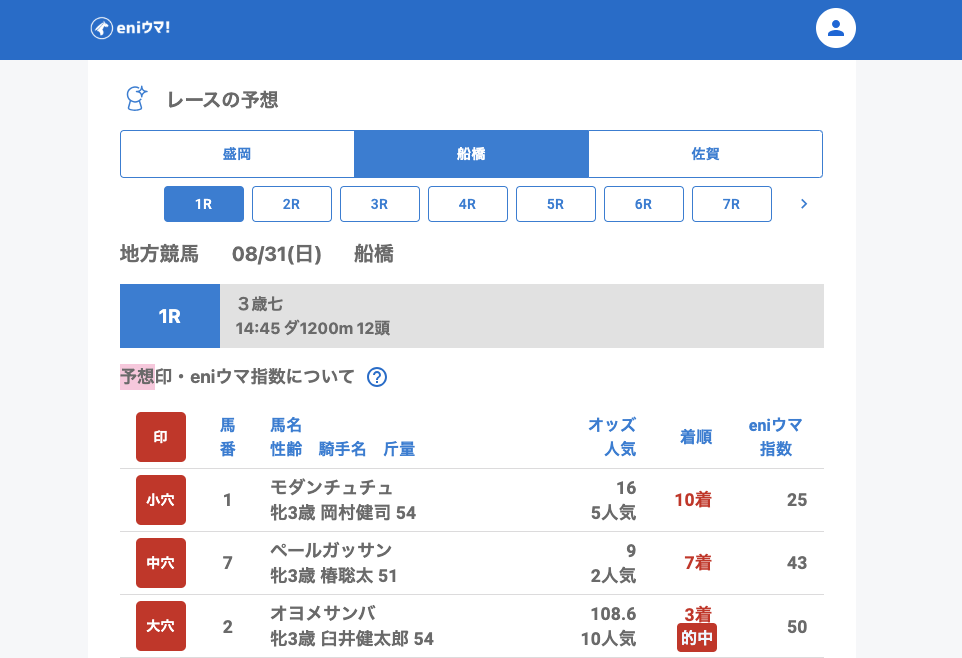Switch to race 7R

(x=732, y=204)
